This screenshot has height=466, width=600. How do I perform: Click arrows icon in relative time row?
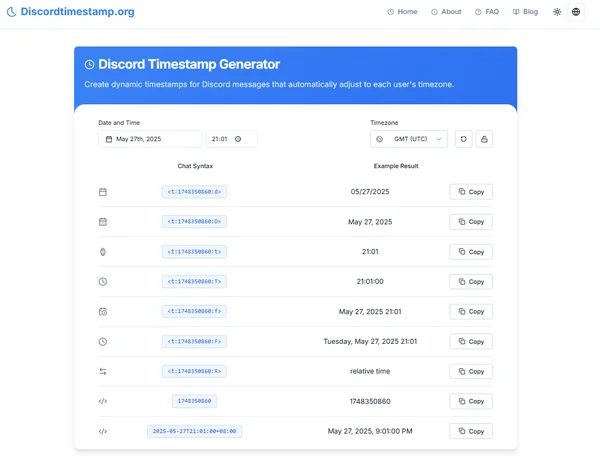click(x=103, y=371)
